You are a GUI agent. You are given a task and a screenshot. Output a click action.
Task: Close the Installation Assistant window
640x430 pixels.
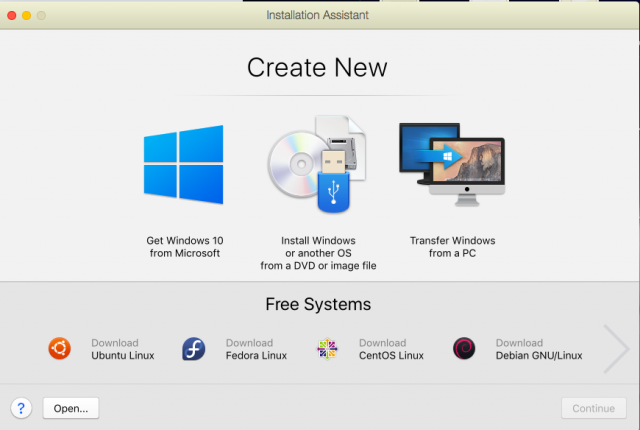tap(12, 16)
